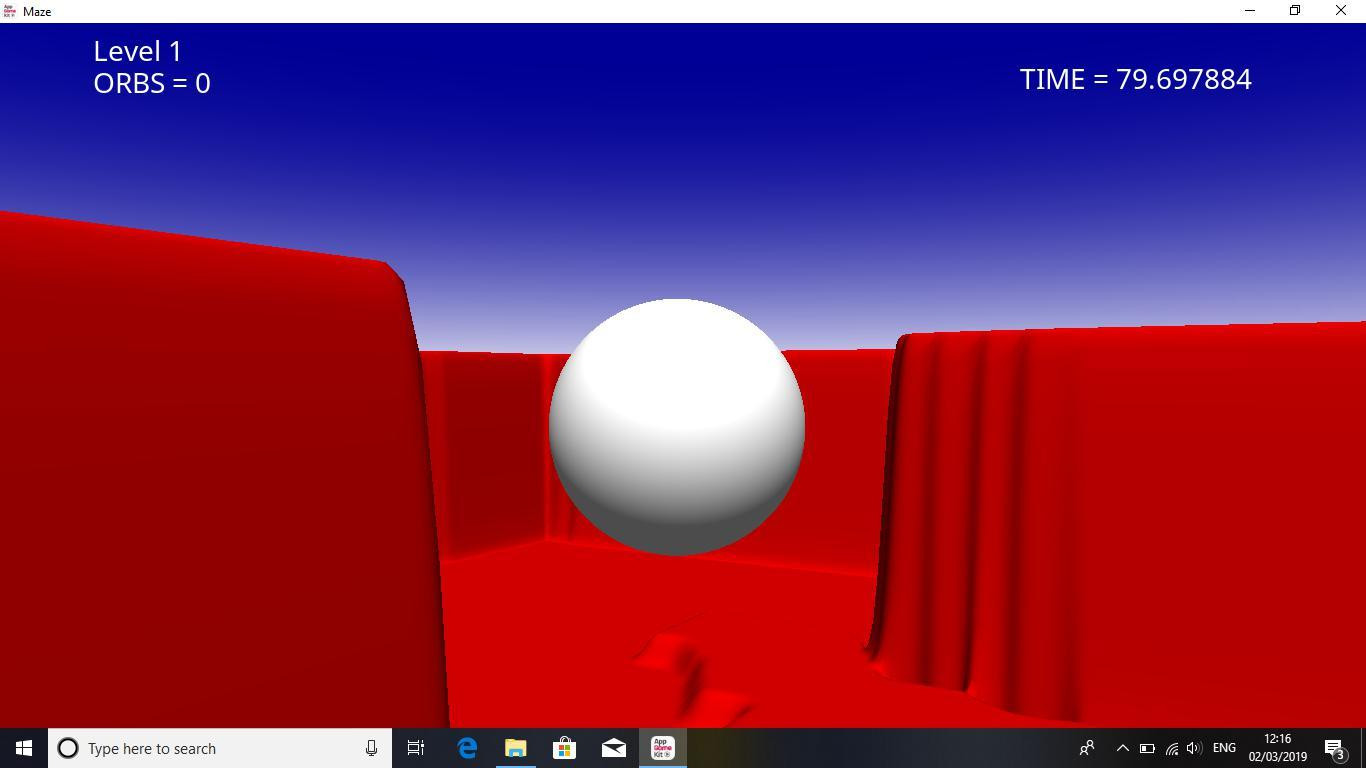Show hidden system tray icons

tap(1122, 748)
